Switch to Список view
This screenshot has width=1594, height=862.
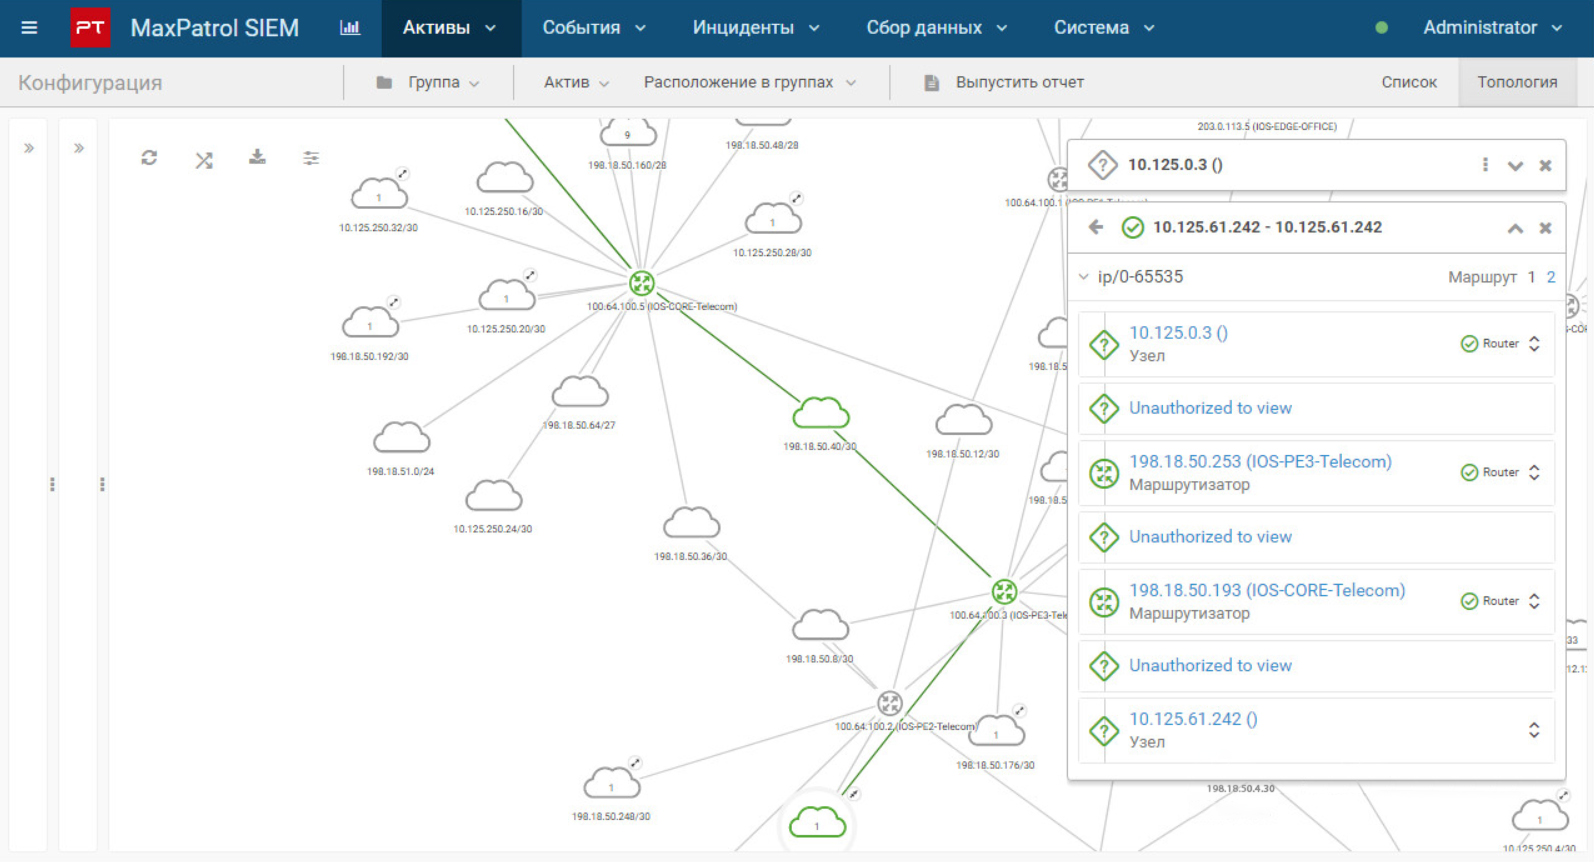tap(1409, 82)
